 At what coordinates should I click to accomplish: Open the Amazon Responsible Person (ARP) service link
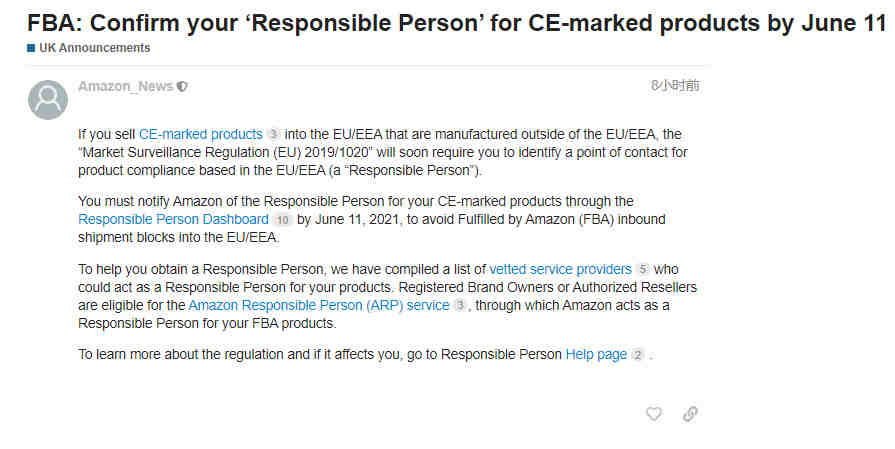pos(319,306)
